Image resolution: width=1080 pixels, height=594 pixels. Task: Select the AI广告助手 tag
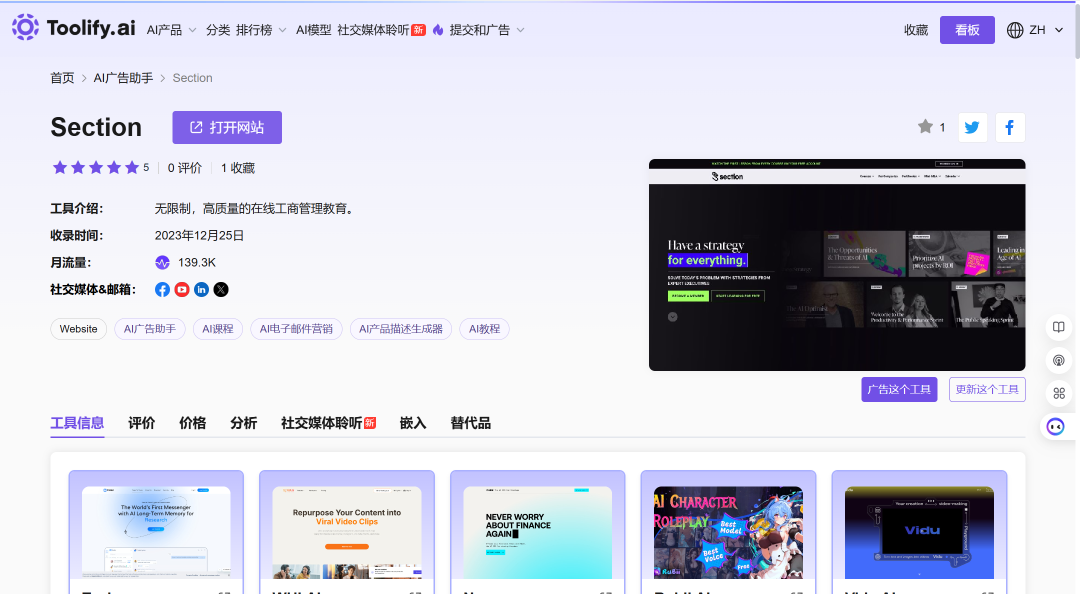[149, 329]
